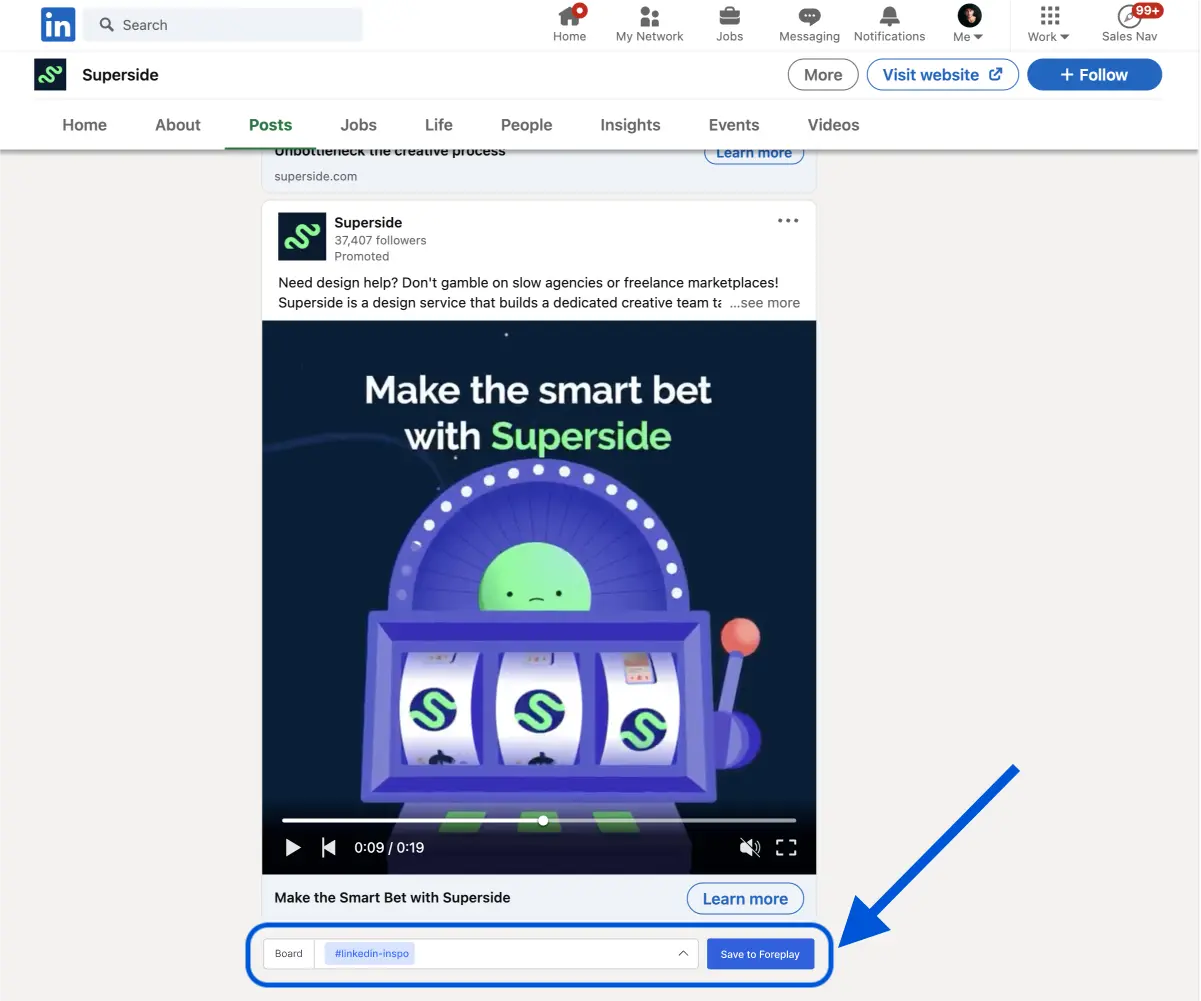
Task: Click Learn more below the video
Action: coord(745,899)
